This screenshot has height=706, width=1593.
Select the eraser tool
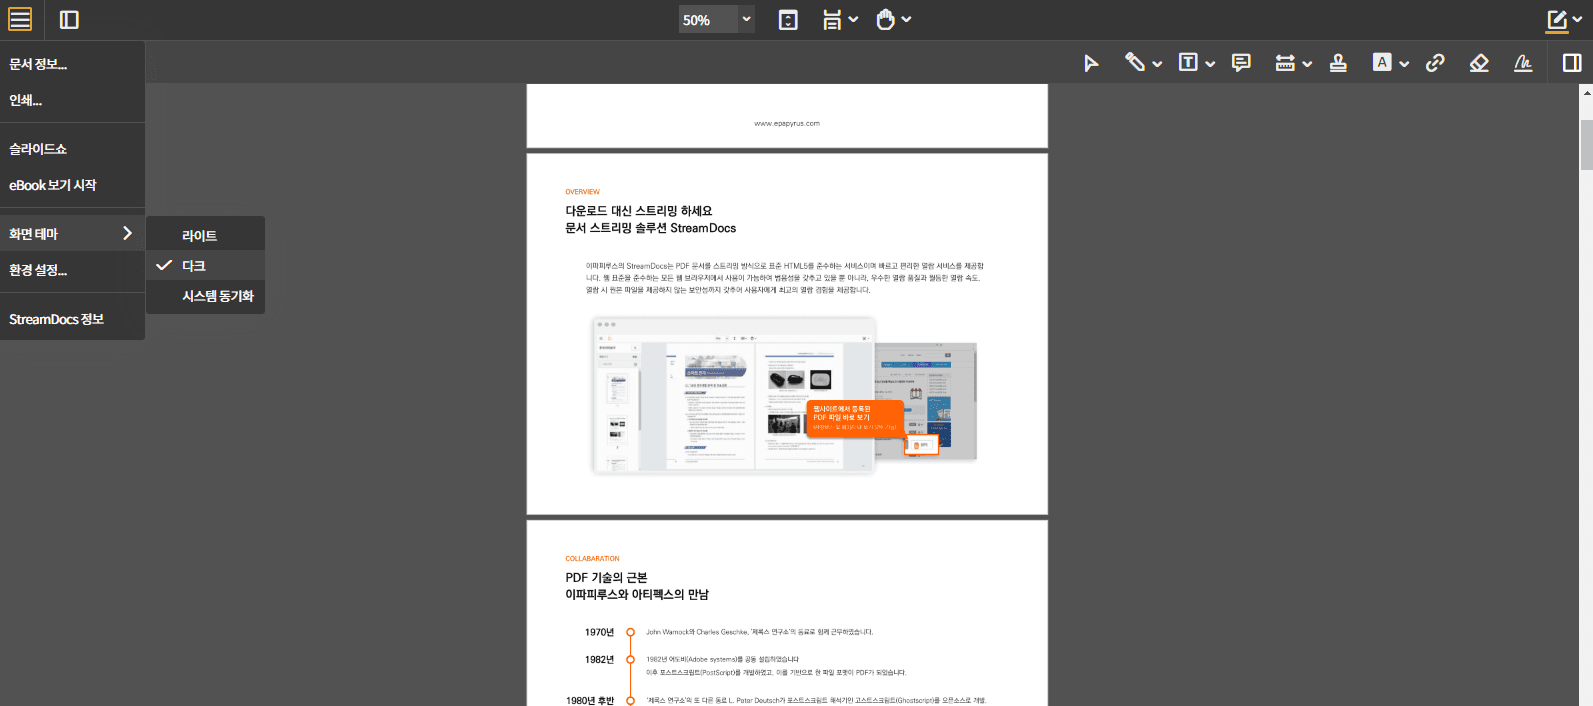(x=1479, y=62)
